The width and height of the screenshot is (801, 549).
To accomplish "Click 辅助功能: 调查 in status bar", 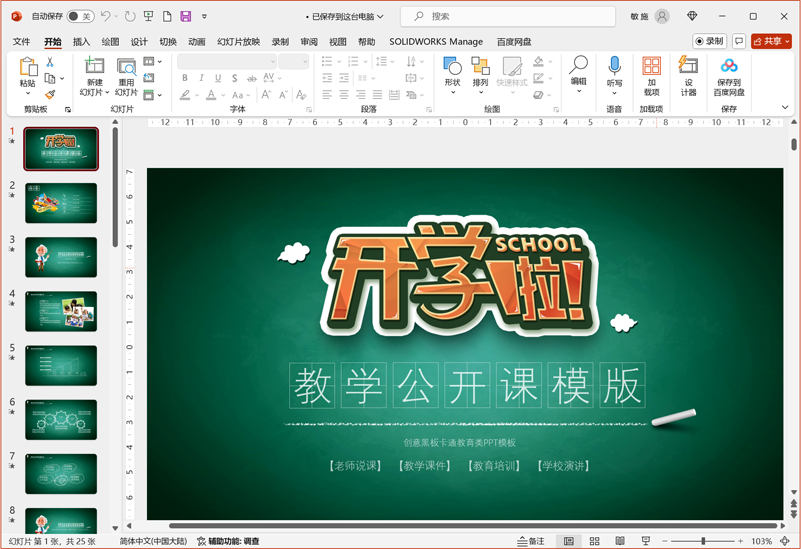I will pos(228,541).
